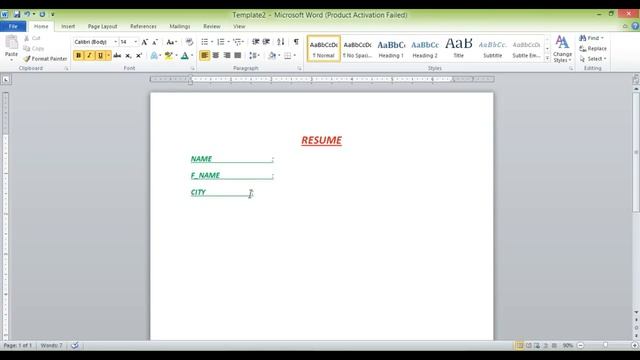The height and width of the screenshot is (360, 640).
Task: Apply the Title style
Action: (x=459, y=49)
